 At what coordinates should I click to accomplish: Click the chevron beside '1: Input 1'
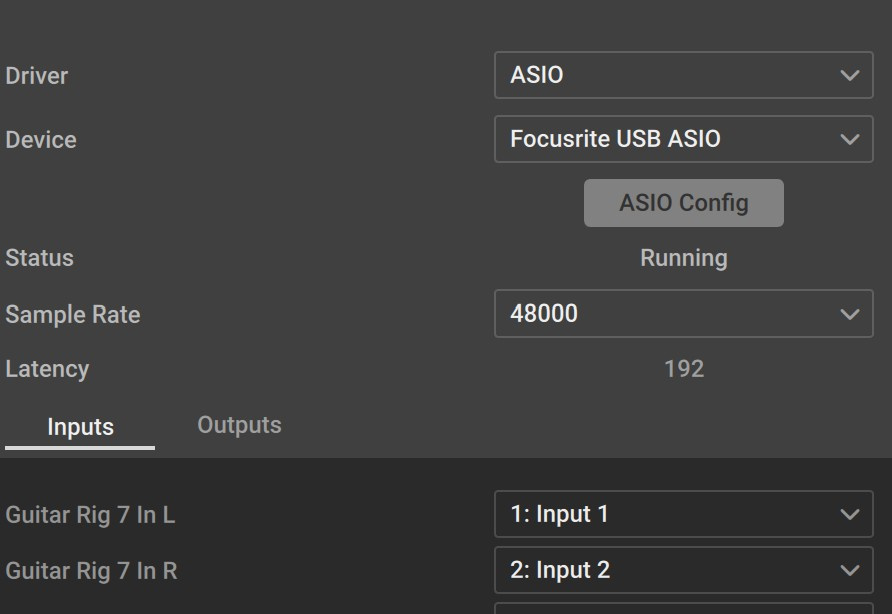click(x=850, y=515)
